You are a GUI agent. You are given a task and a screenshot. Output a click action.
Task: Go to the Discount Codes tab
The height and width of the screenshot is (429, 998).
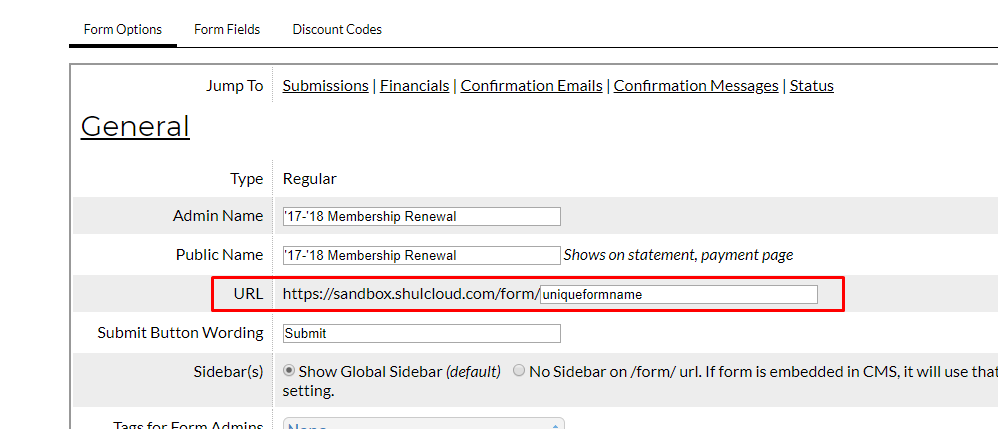coord(337,30)
